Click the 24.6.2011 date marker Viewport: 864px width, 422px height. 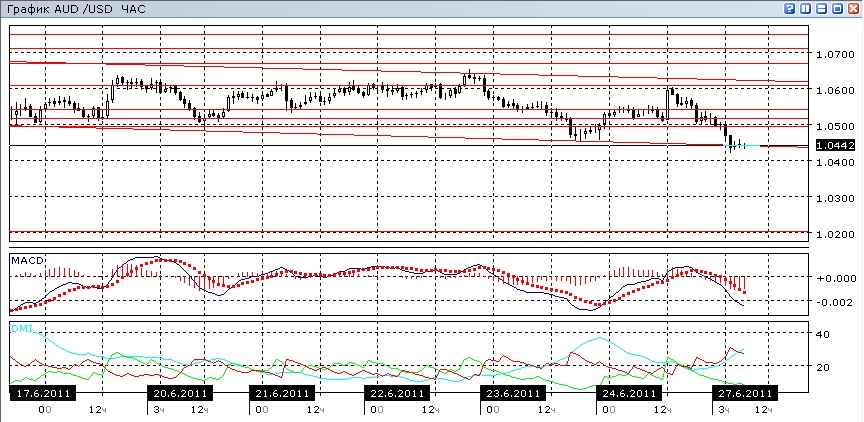(x=629, y=393)
